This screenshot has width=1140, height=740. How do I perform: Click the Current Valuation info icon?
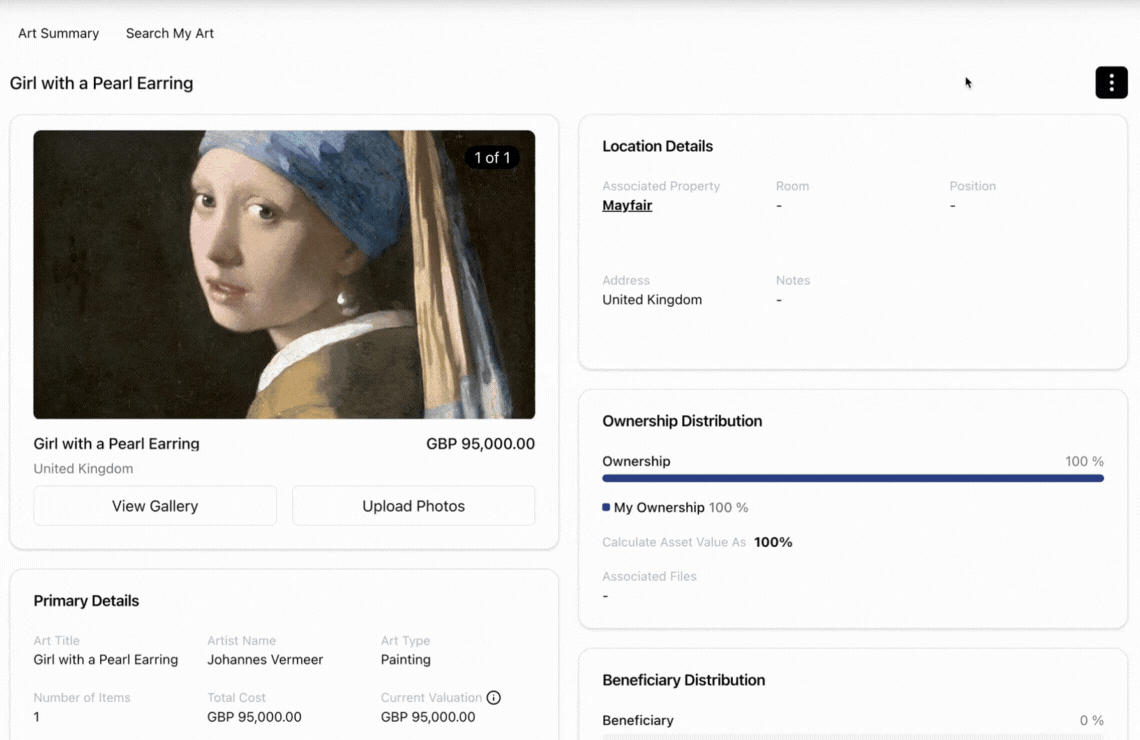(493, 697)
